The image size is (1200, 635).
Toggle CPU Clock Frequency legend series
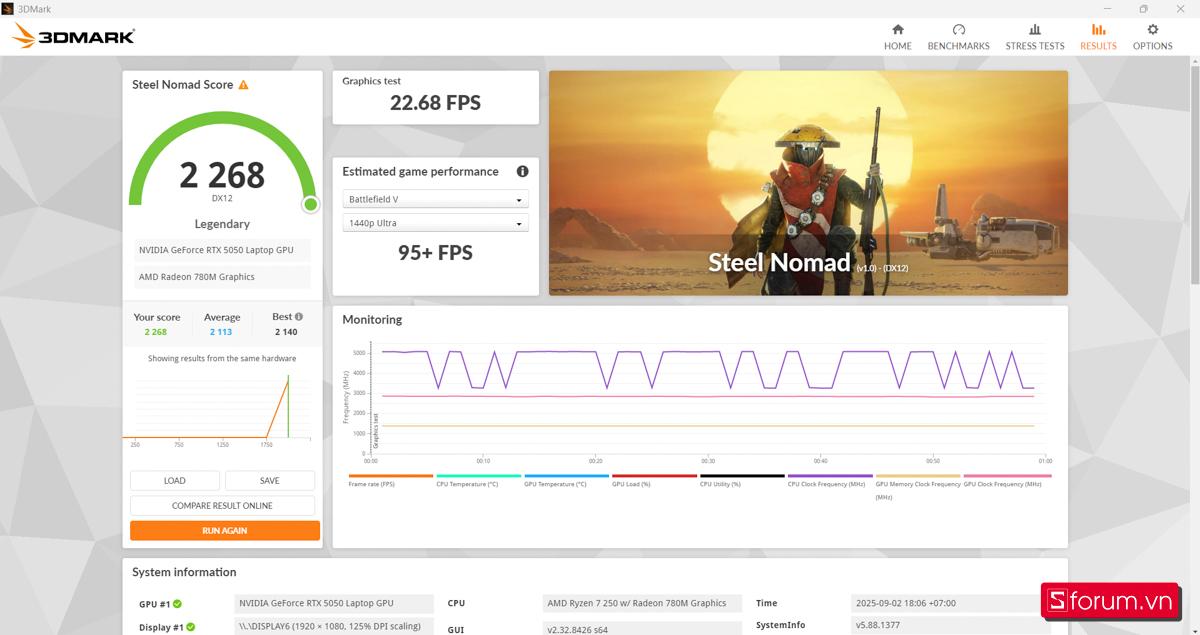click(830, 481)
